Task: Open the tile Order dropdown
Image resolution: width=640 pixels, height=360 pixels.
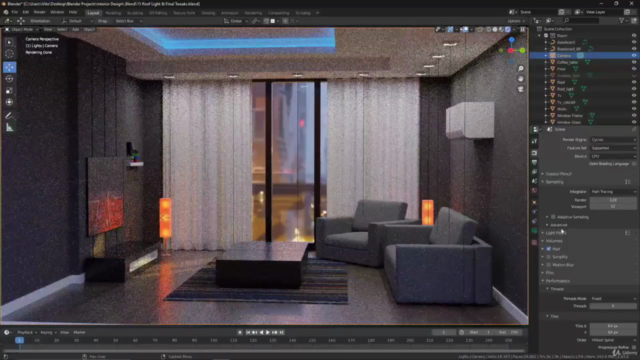Action: (613, 340)
